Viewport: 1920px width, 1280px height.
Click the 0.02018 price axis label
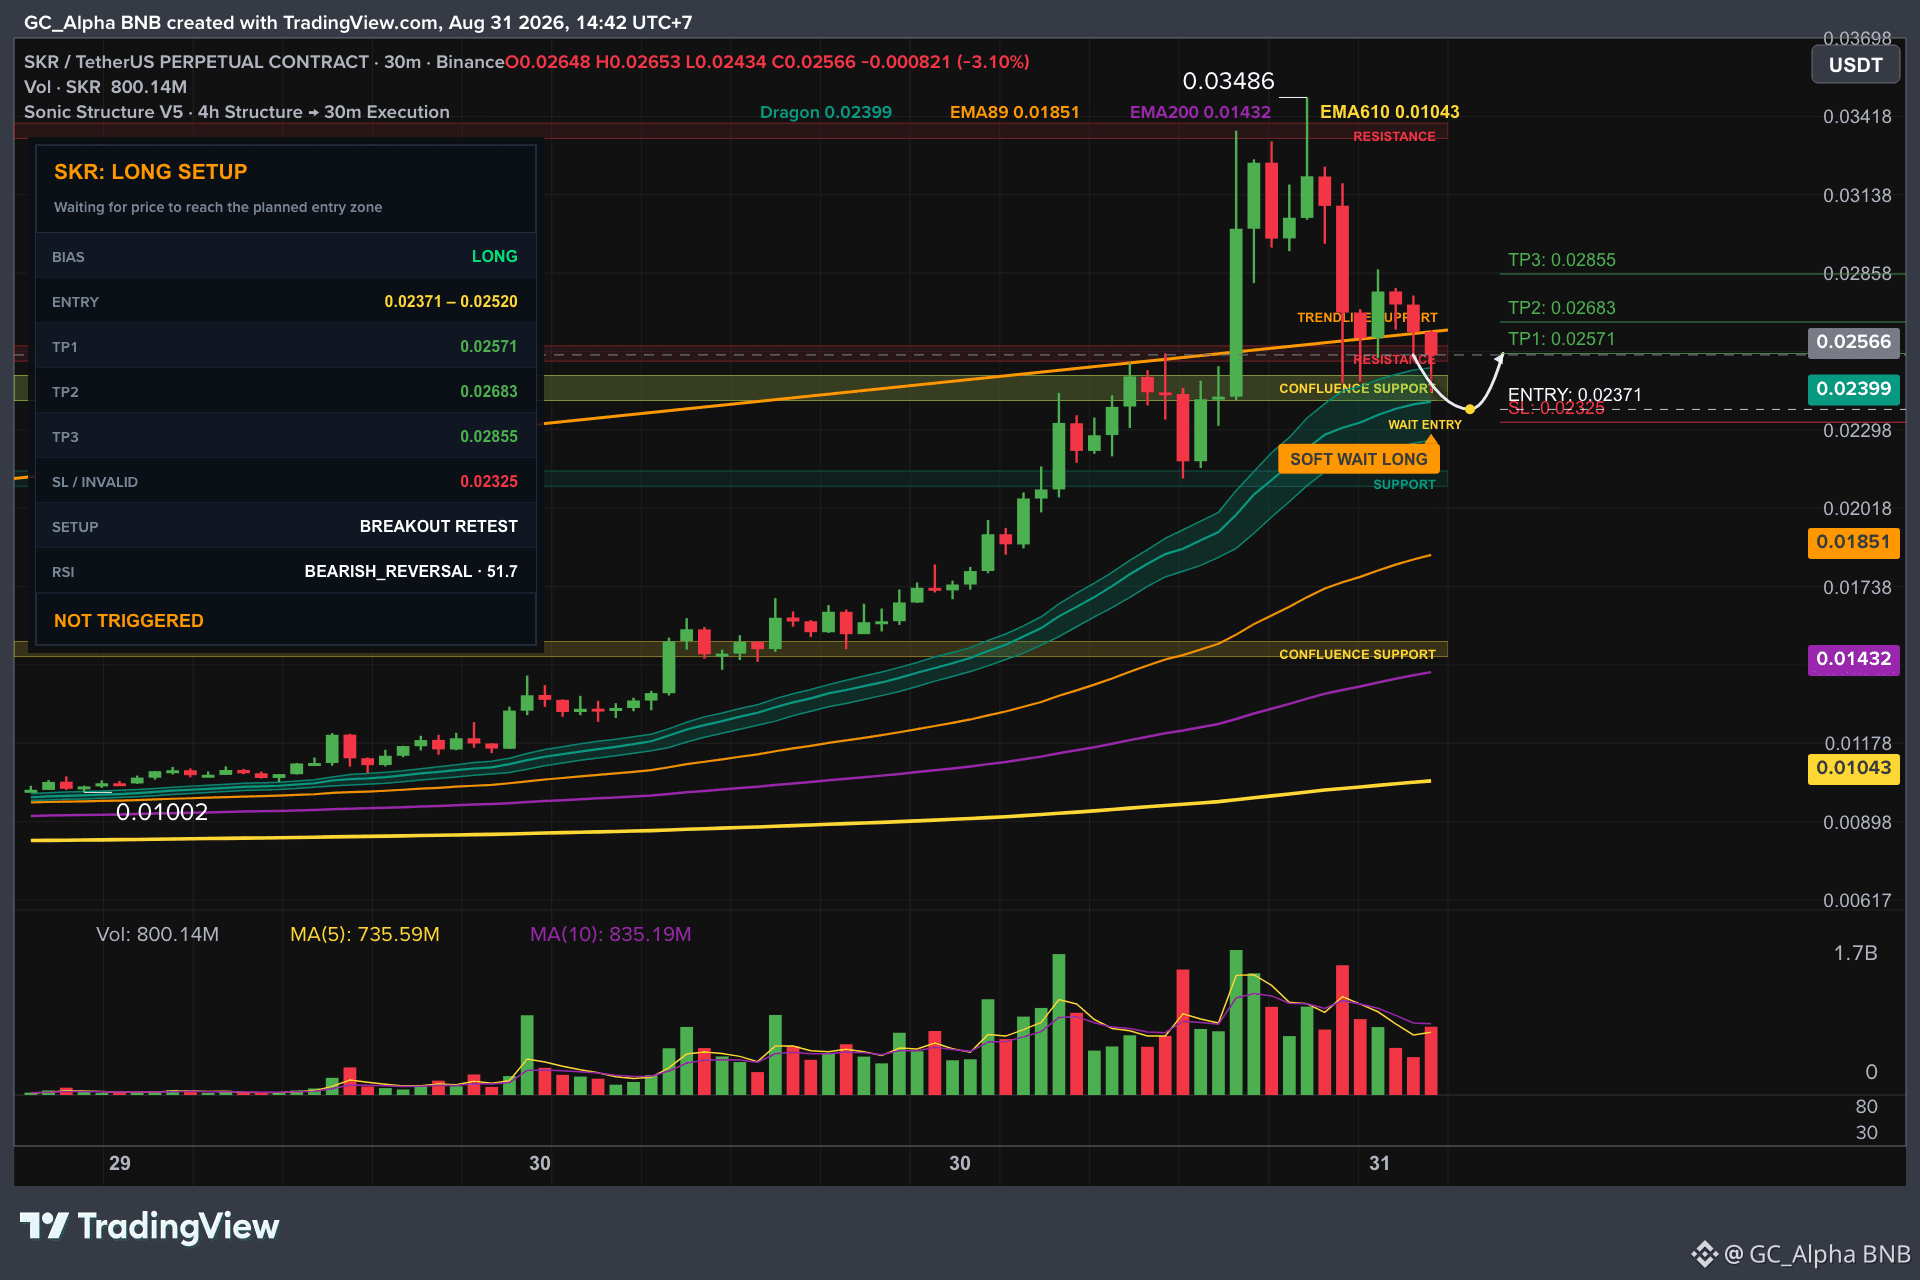click(x=1857, y=509)
